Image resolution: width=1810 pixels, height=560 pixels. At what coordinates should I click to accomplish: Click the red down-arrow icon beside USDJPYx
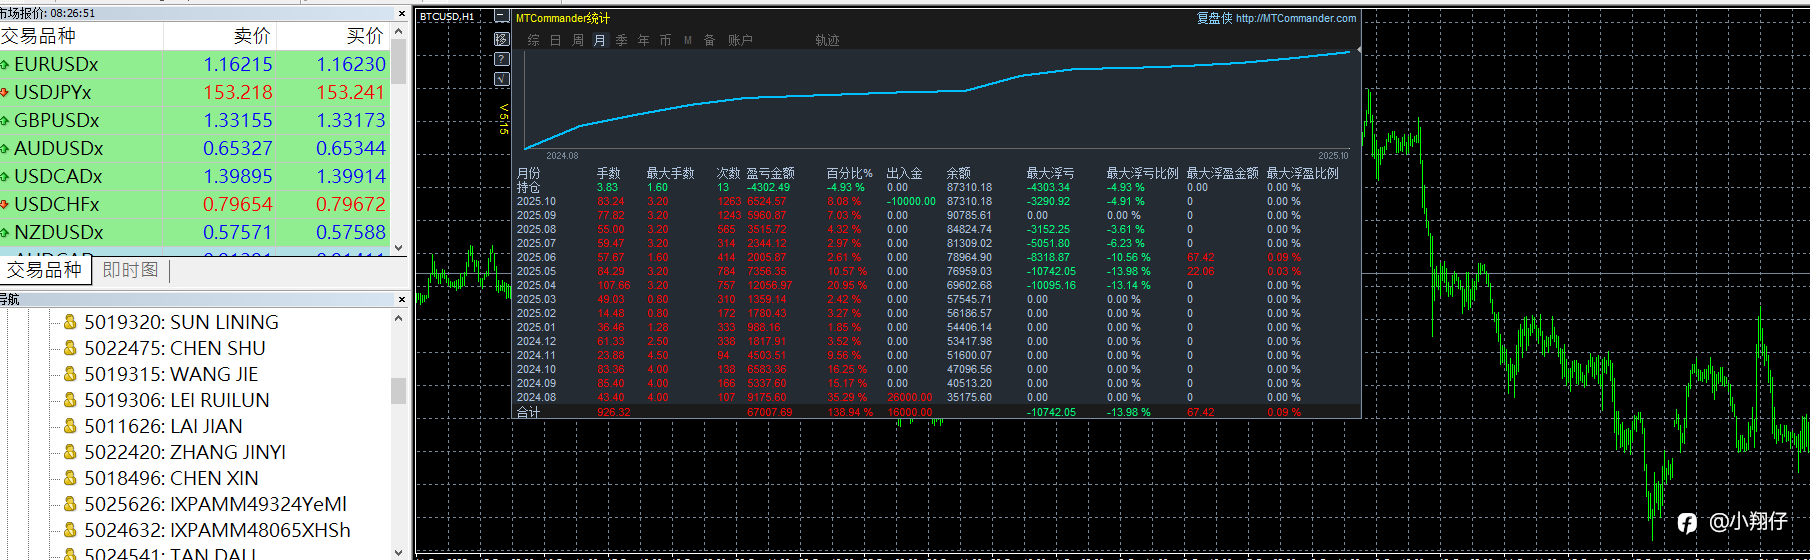[x=5, y=93]
